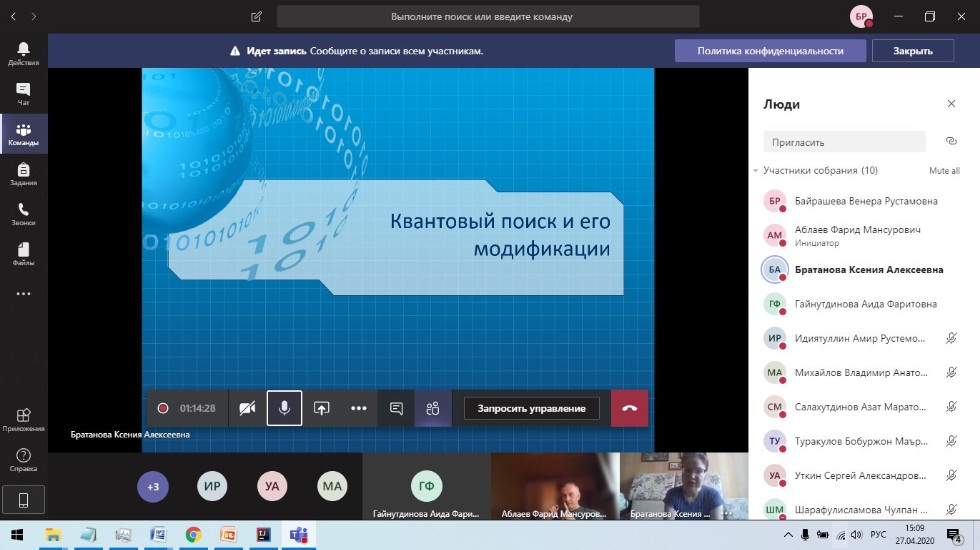Open more actions ellipsis in call toolbar

[x=358, y=408]
